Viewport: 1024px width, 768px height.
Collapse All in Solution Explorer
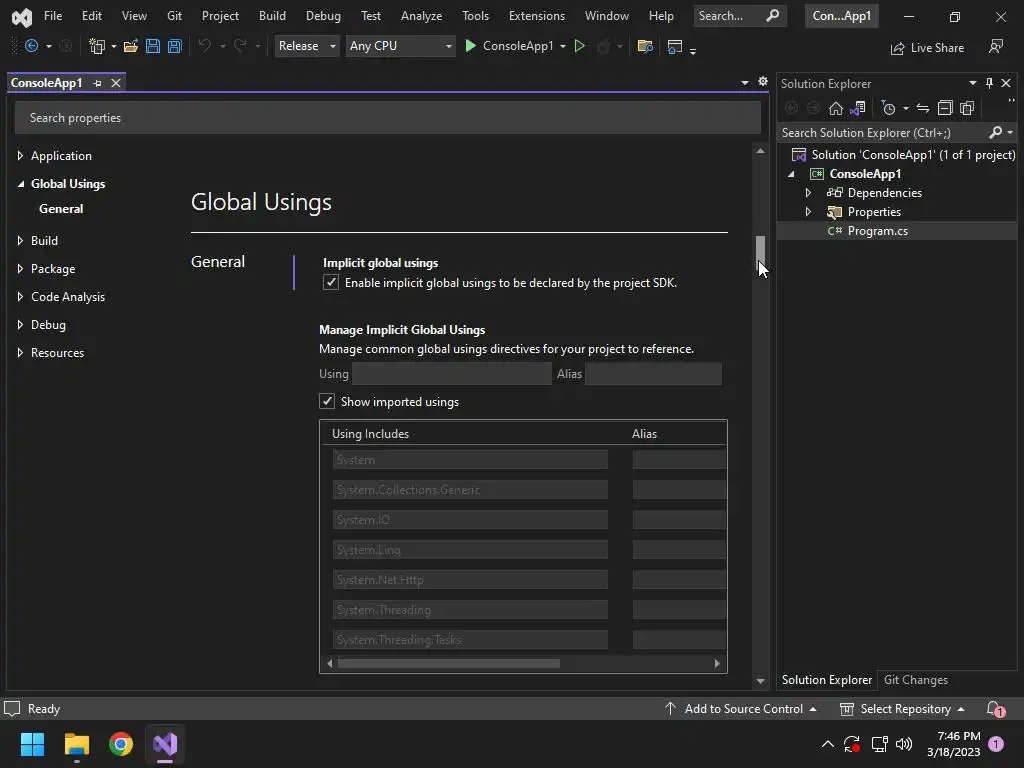[x=945, y=108]
